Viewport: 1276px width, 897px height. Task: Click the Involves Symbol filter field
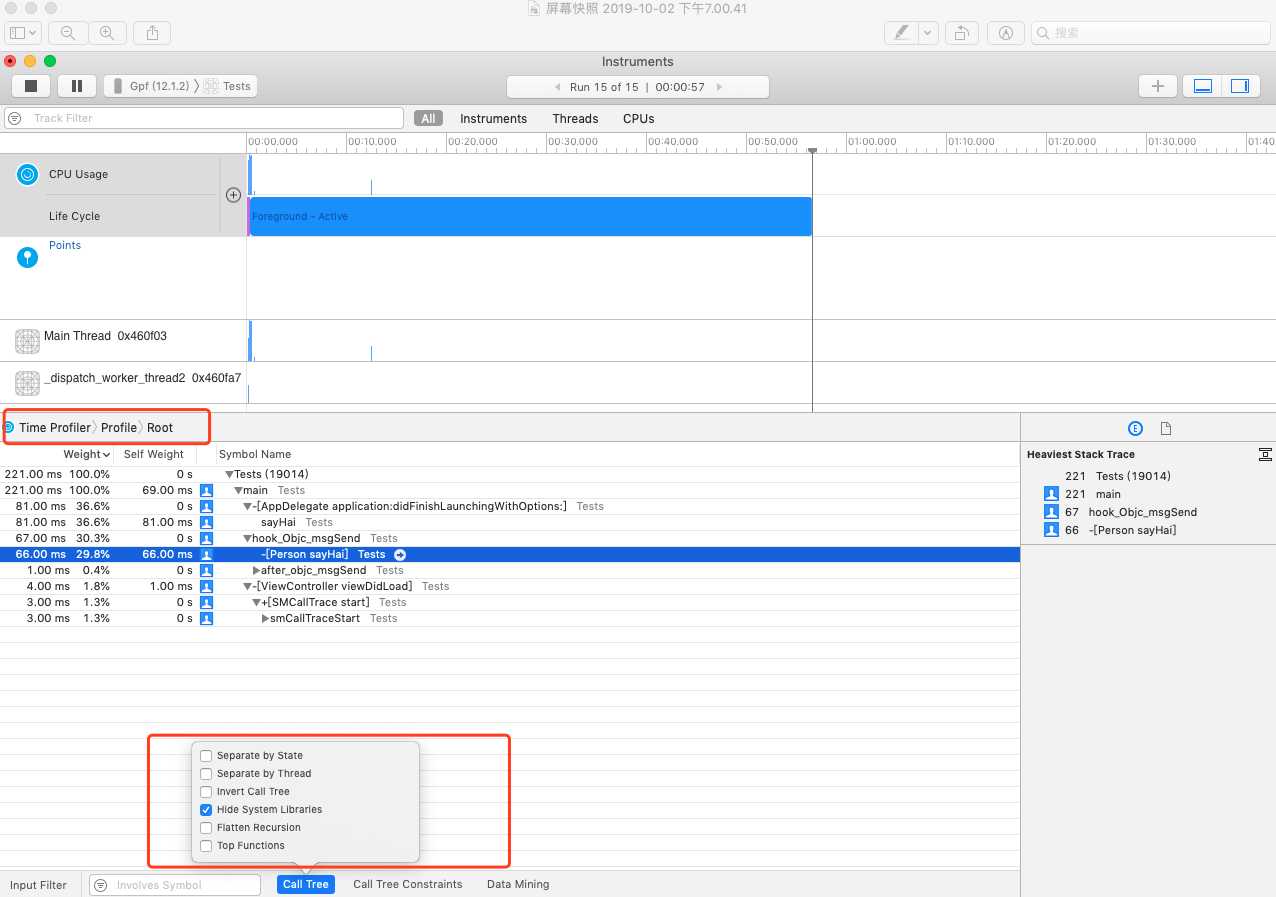(175, 885)
